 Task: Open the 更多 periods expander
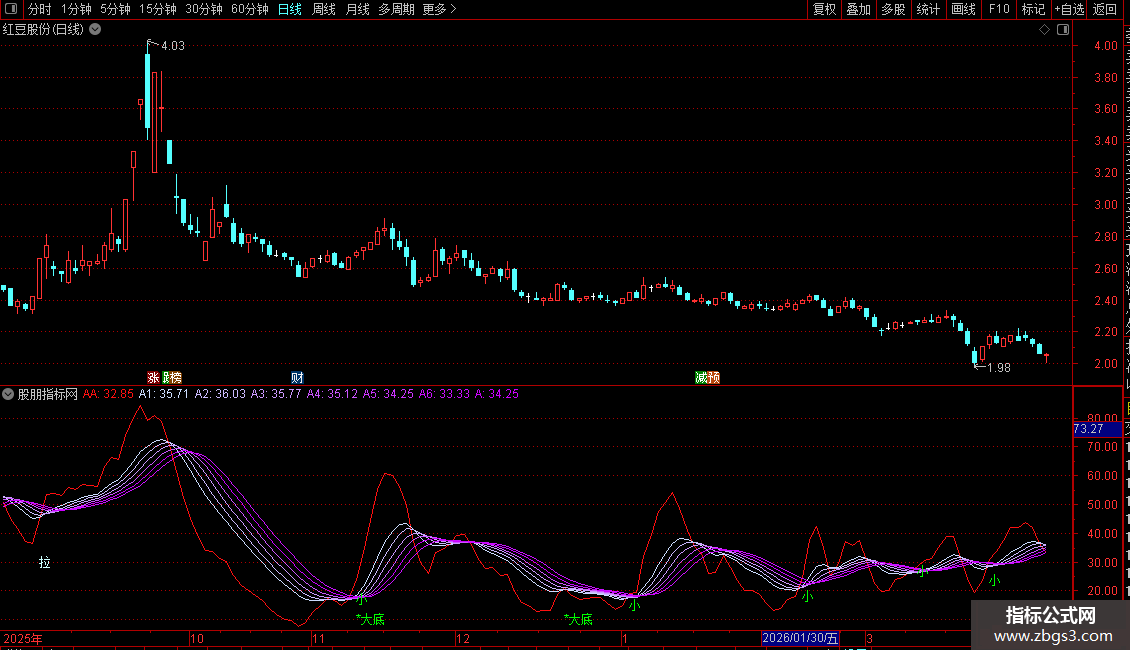439,9
